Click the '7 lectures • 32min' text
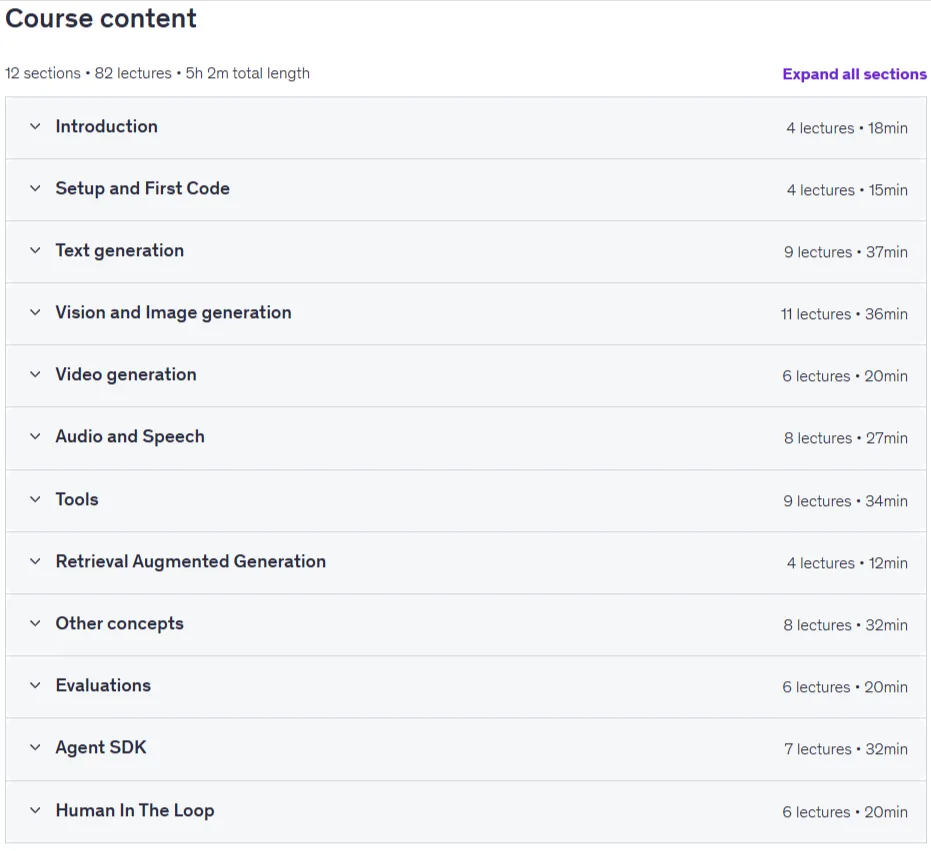 click(x=846, y=749)
